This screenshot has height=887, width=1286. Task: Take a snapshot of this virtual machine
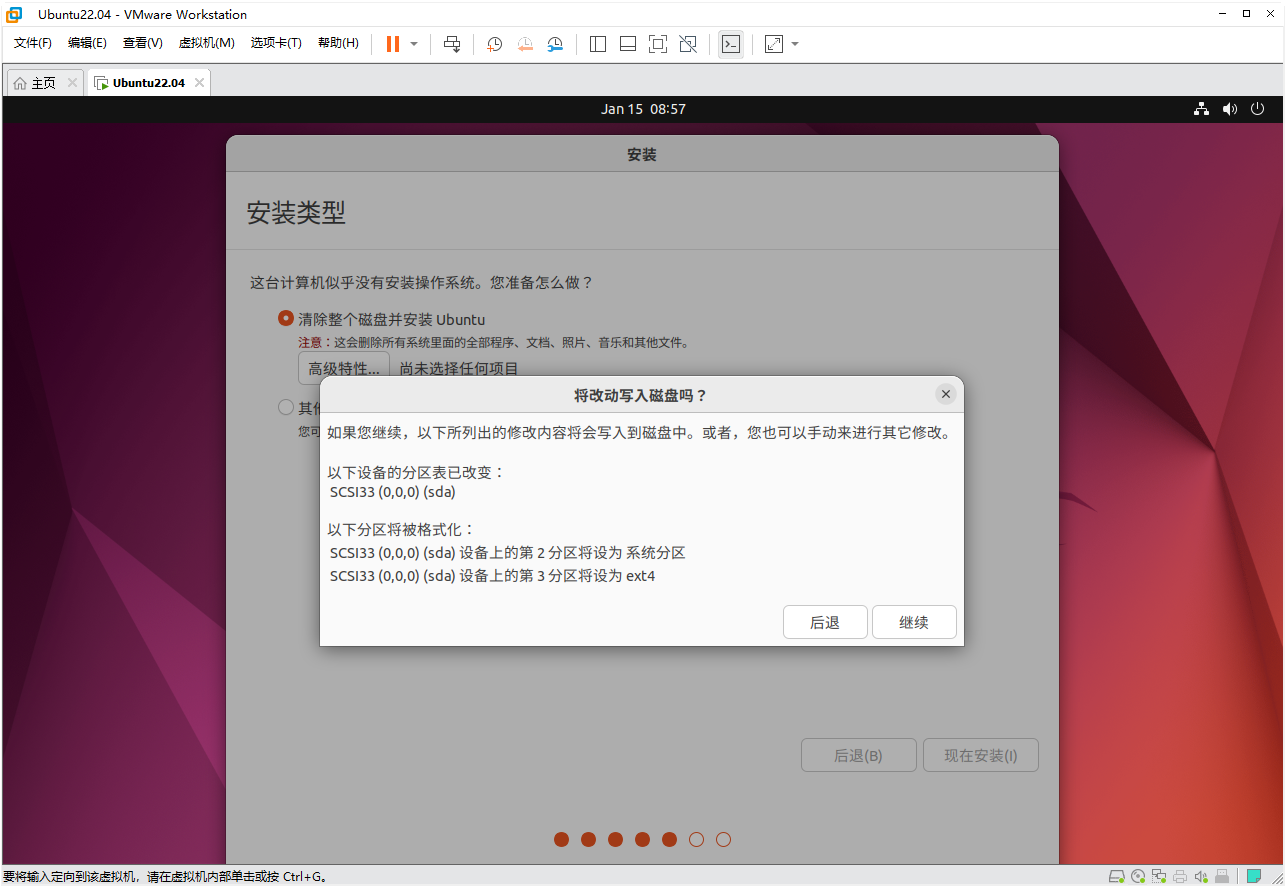click(494, 44)
